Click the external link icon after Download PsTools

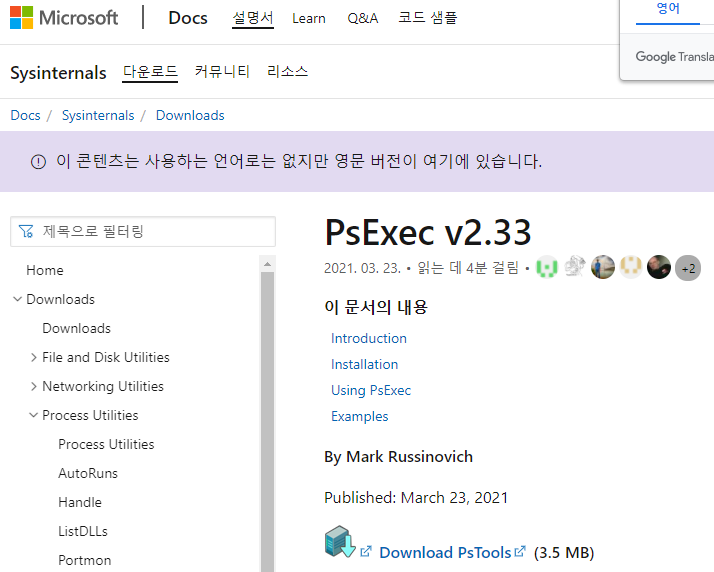pos(520,551)
